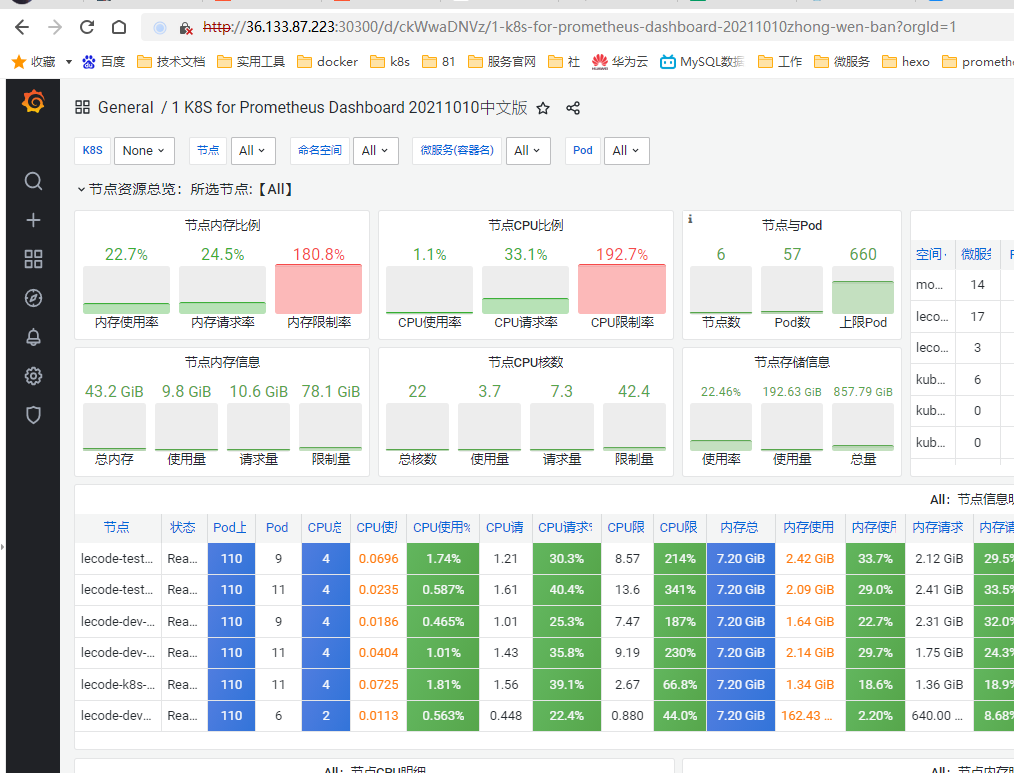
Task: Open the 百度 bookmark
Action: (x=103, y=61)
